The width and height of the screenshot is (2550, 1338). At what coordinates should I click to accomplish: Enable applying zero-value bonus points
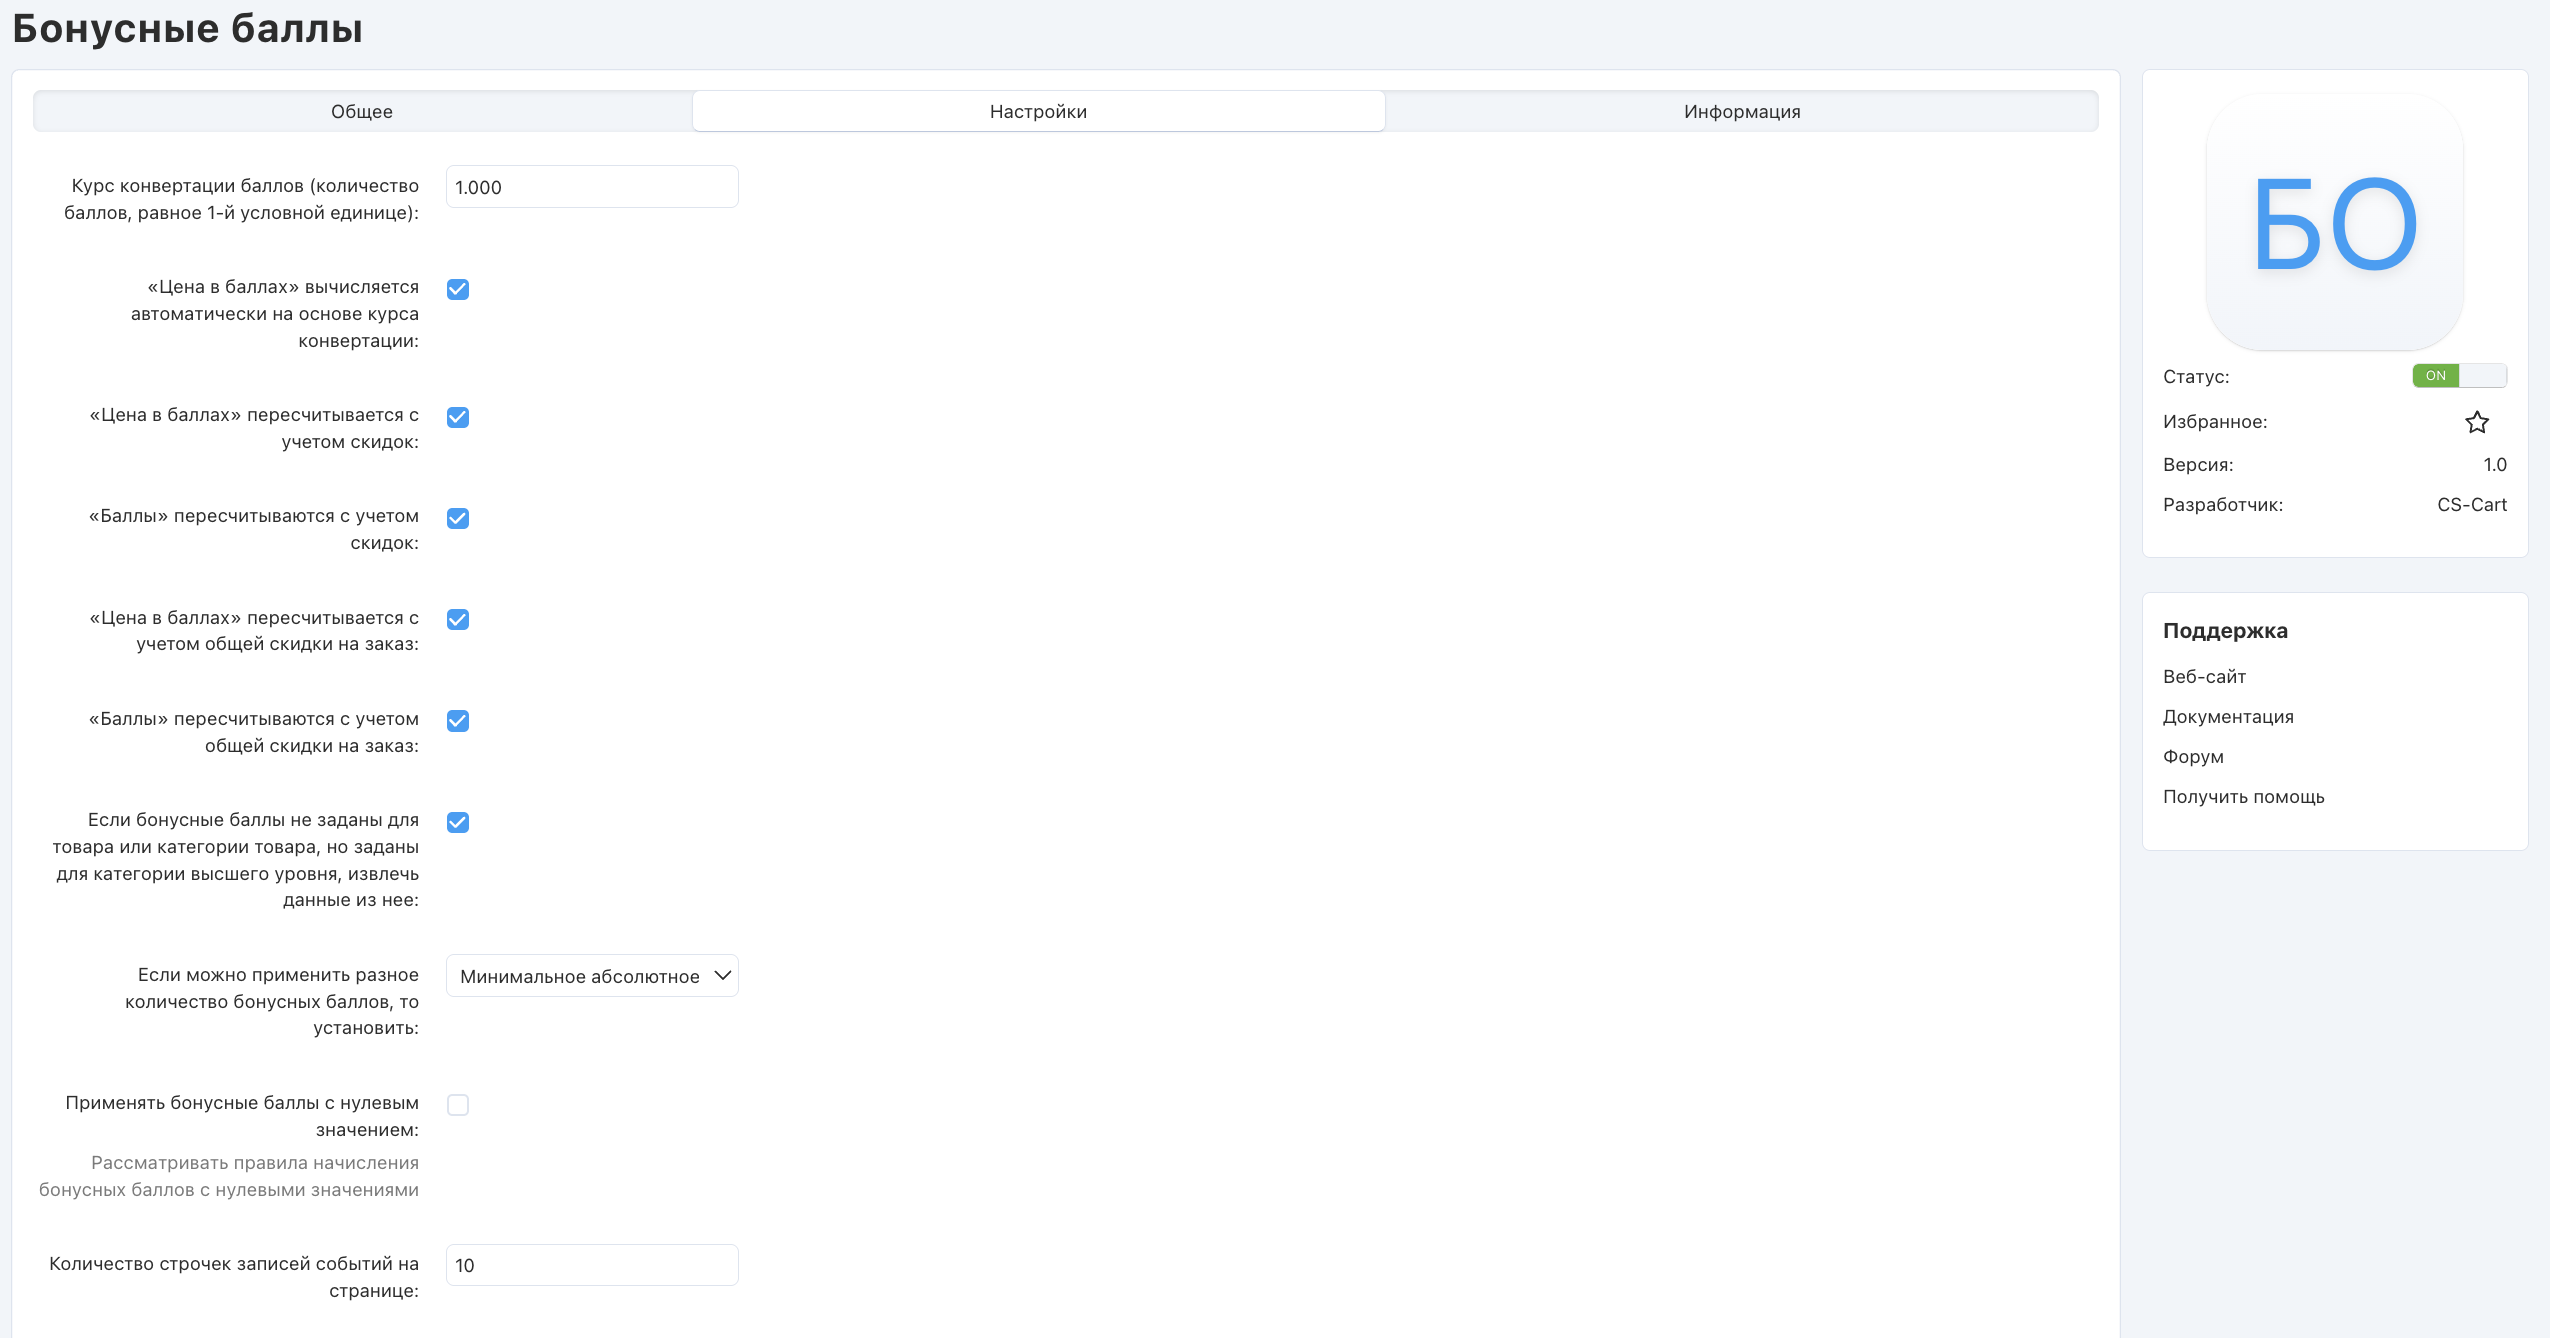tap(458, 1105)
